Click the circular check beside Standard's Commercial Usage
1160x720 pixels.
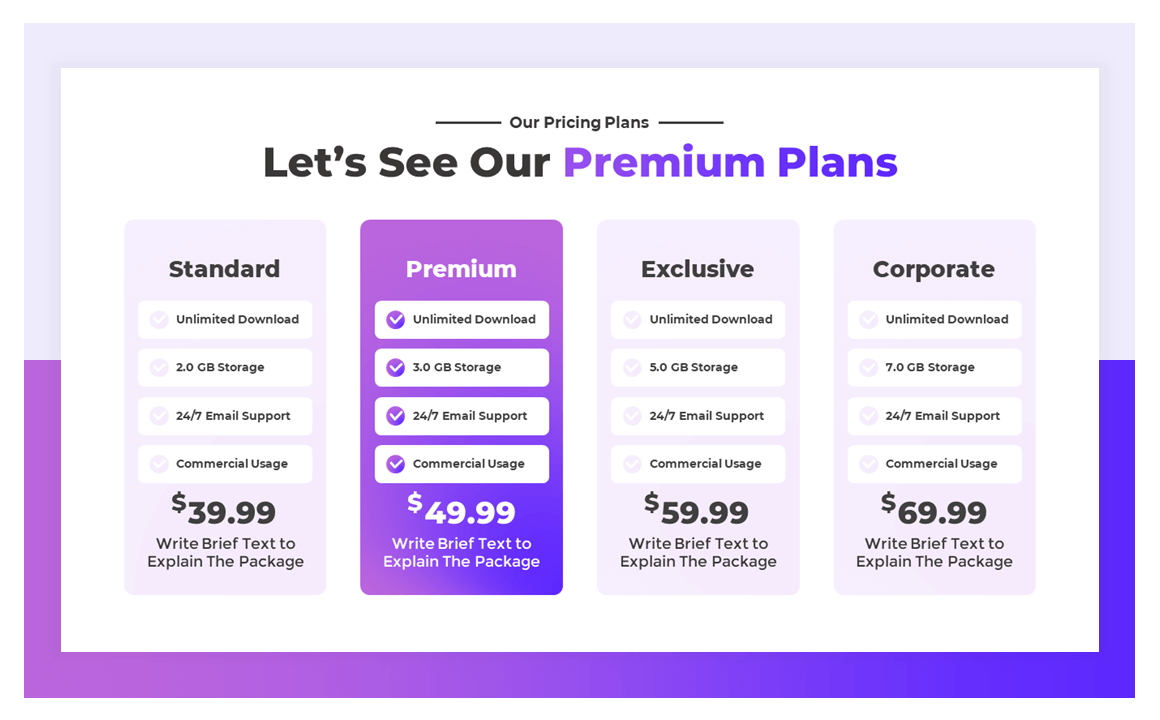pos(158,464)
